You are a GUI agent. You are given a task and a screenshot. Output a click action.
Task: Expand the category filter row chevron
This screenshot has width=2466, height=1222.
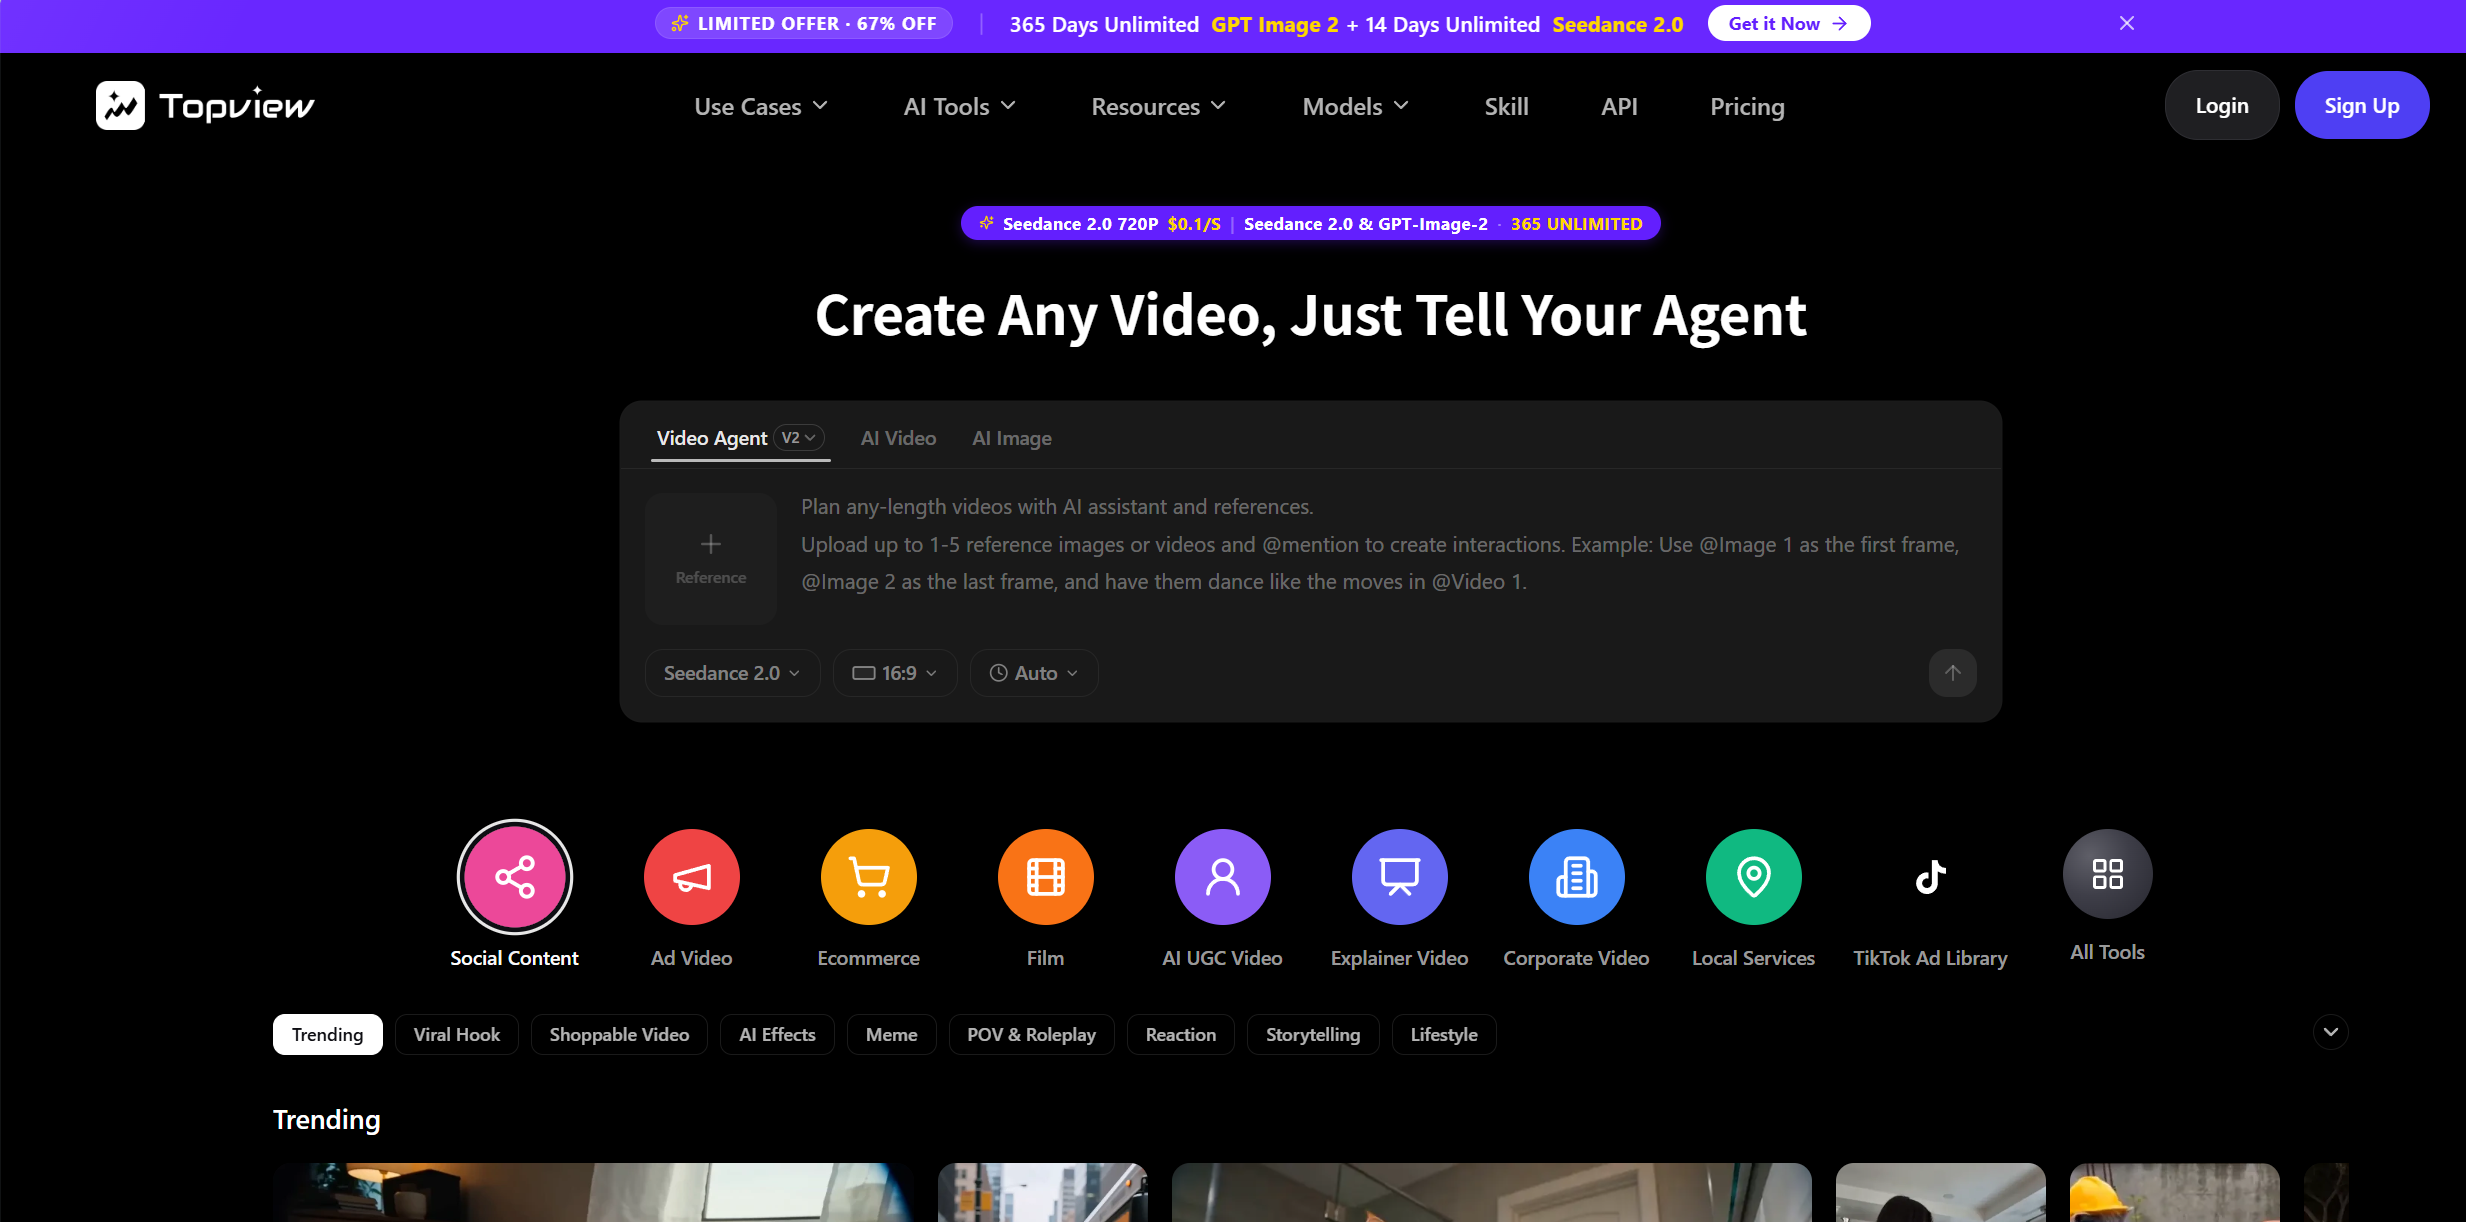coord(2331,1032)
